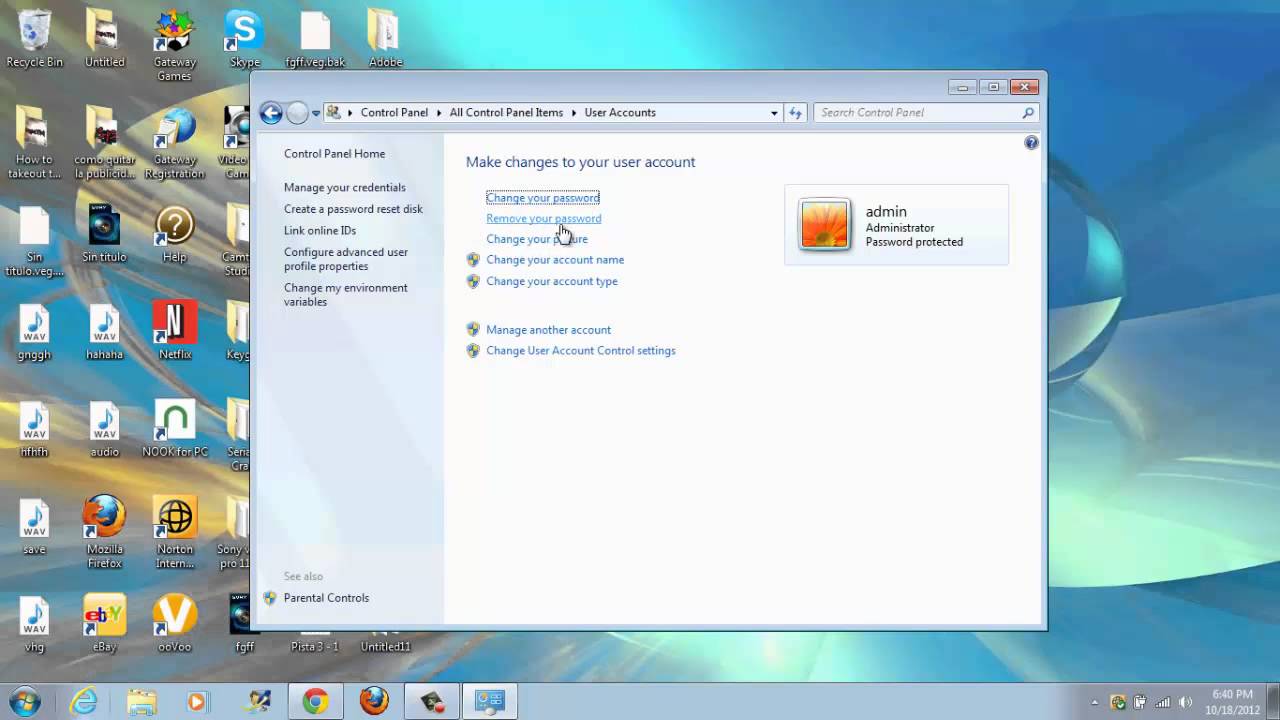Select the Sin titulo desktop icon
The height and width of the screenshot is (720, 1280).
pyautogui.click(x=104, y=235)
